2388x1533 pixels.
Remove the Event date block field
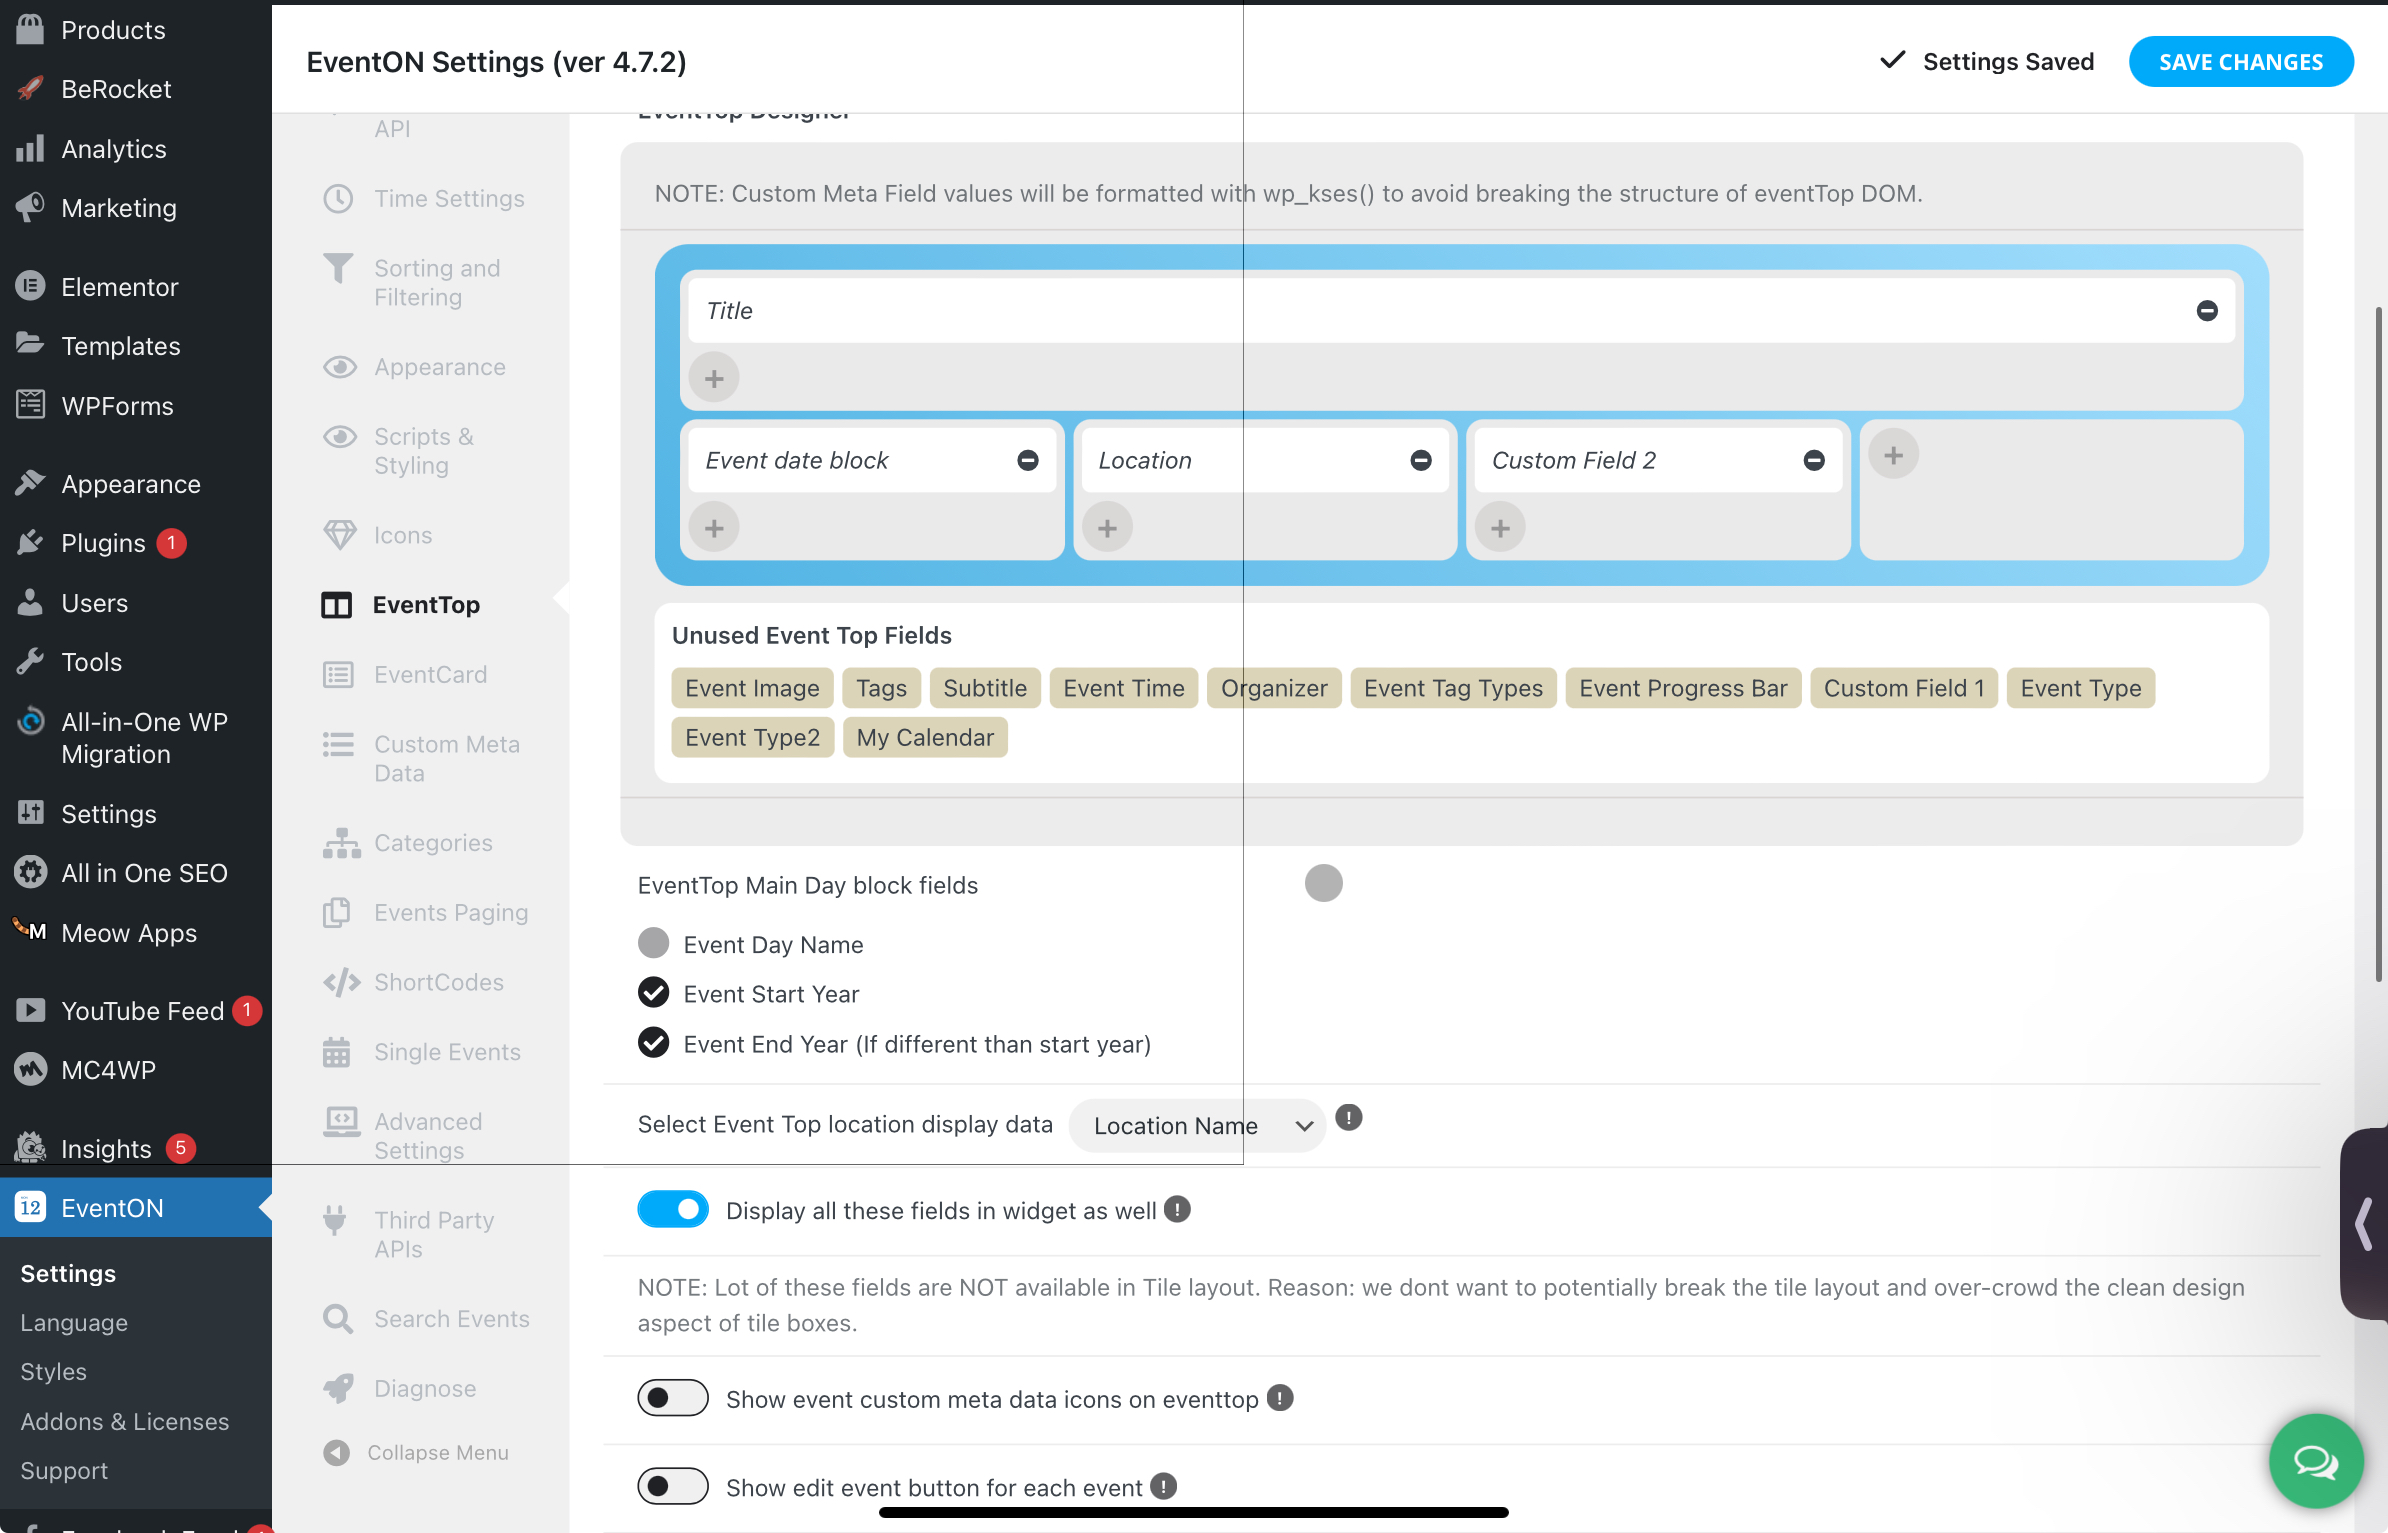(1027, 460)
